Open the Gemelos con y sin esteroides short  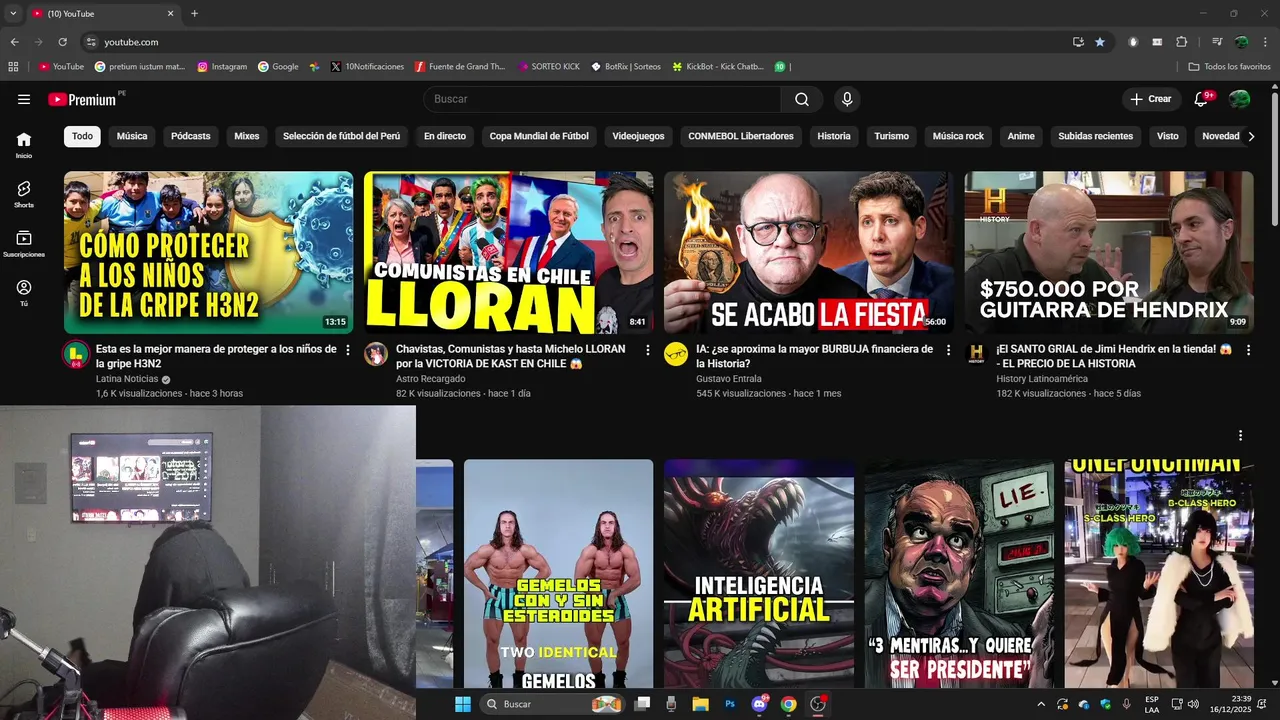coord(558,573)
